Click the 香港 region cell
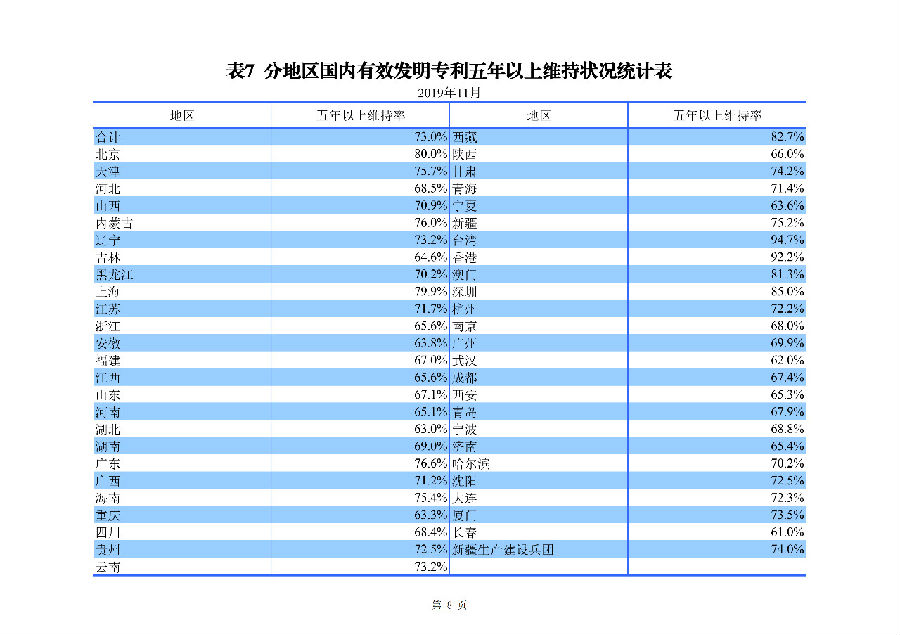Image resolution: width=900 pixels, height=635 pixels. tap(464, 257)
